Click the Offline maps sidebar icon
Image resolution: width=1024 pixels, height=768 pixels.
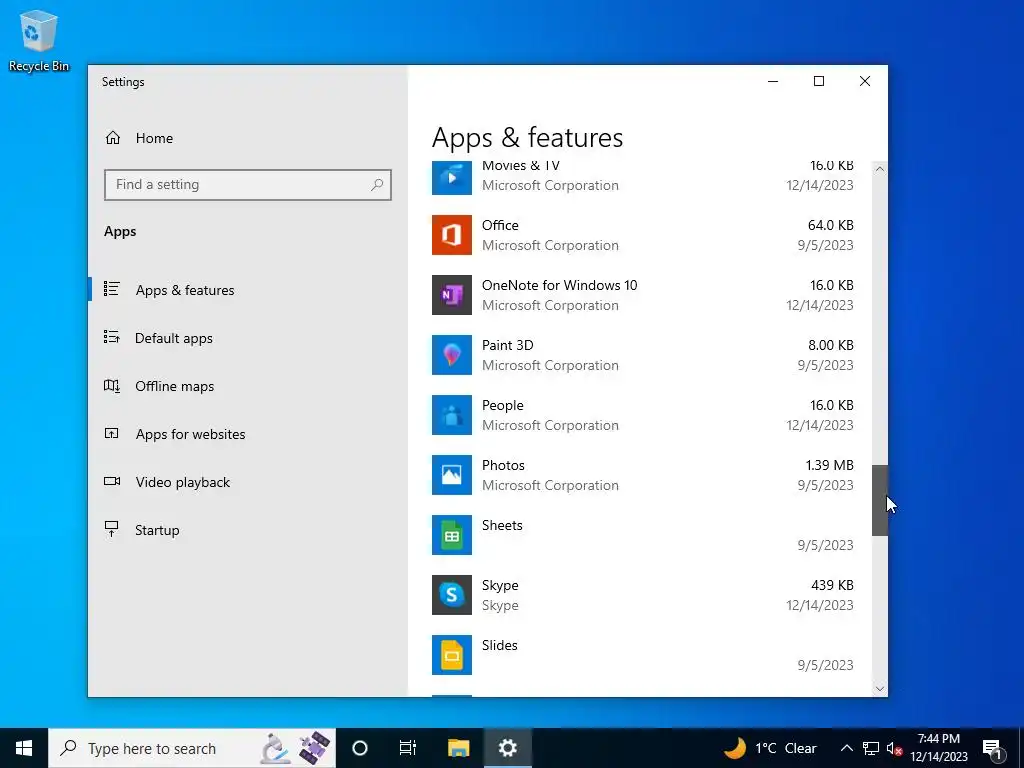[112, 385]
